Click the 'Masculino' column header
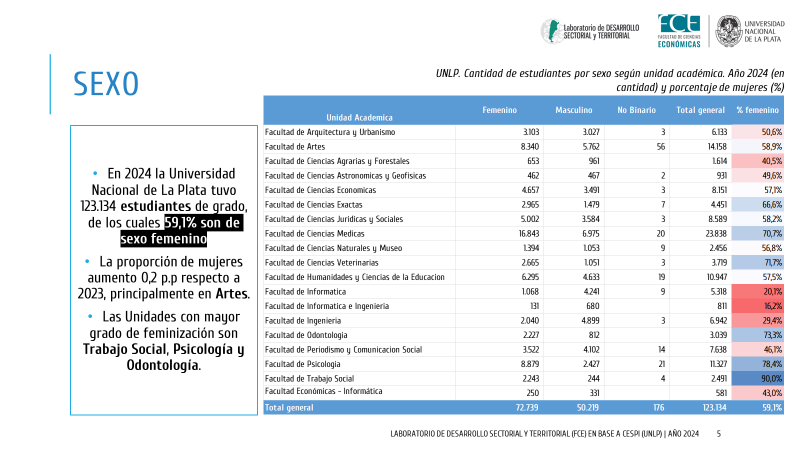The height and width of the screenshot is (450, 800). click(x=573, y=110)
